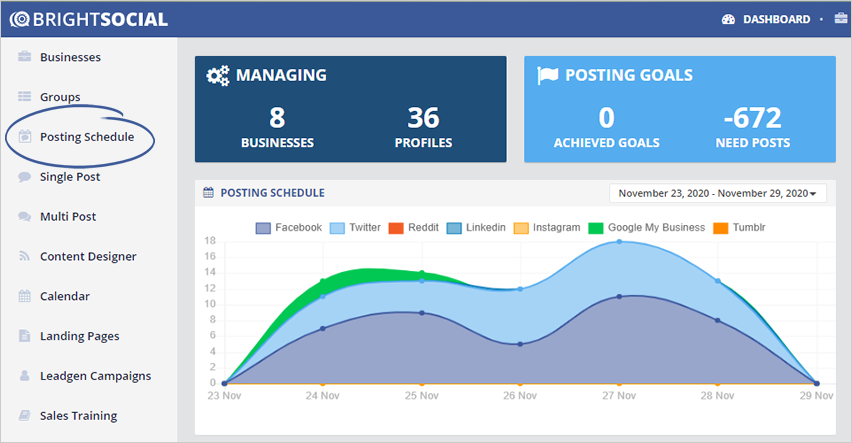Open the November date range dropdown
This screenshot has height=443, width=852.
point(717,193)
